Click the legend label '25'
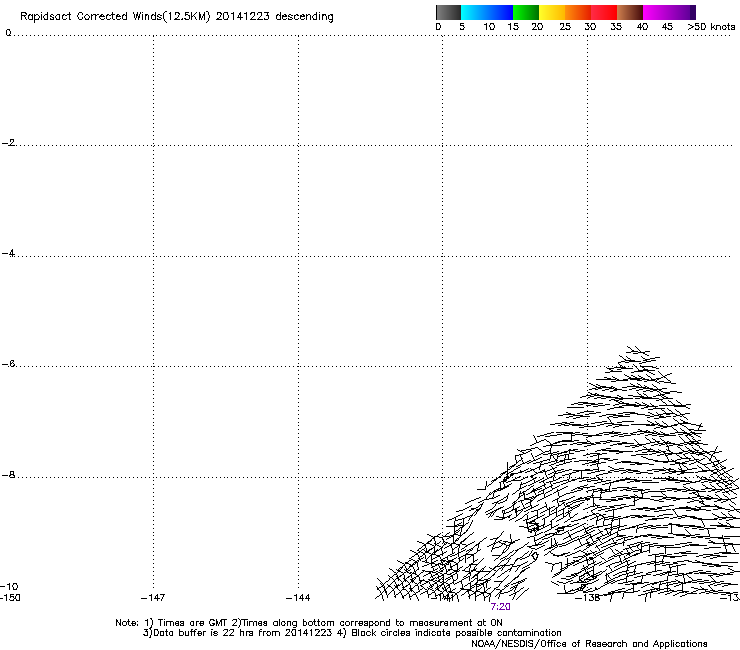 (x=564, y=27)
